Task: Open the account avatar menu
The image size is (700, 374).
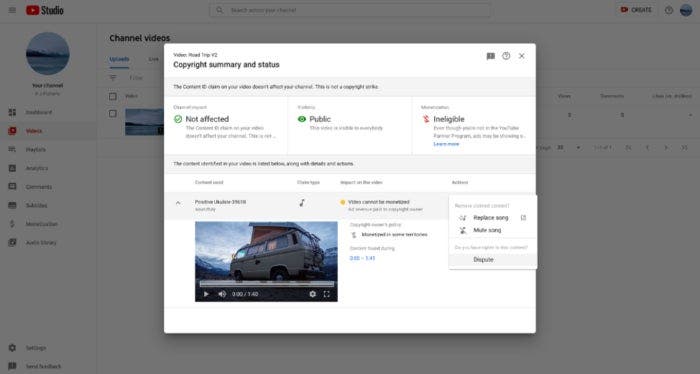Action: (686, 10)
